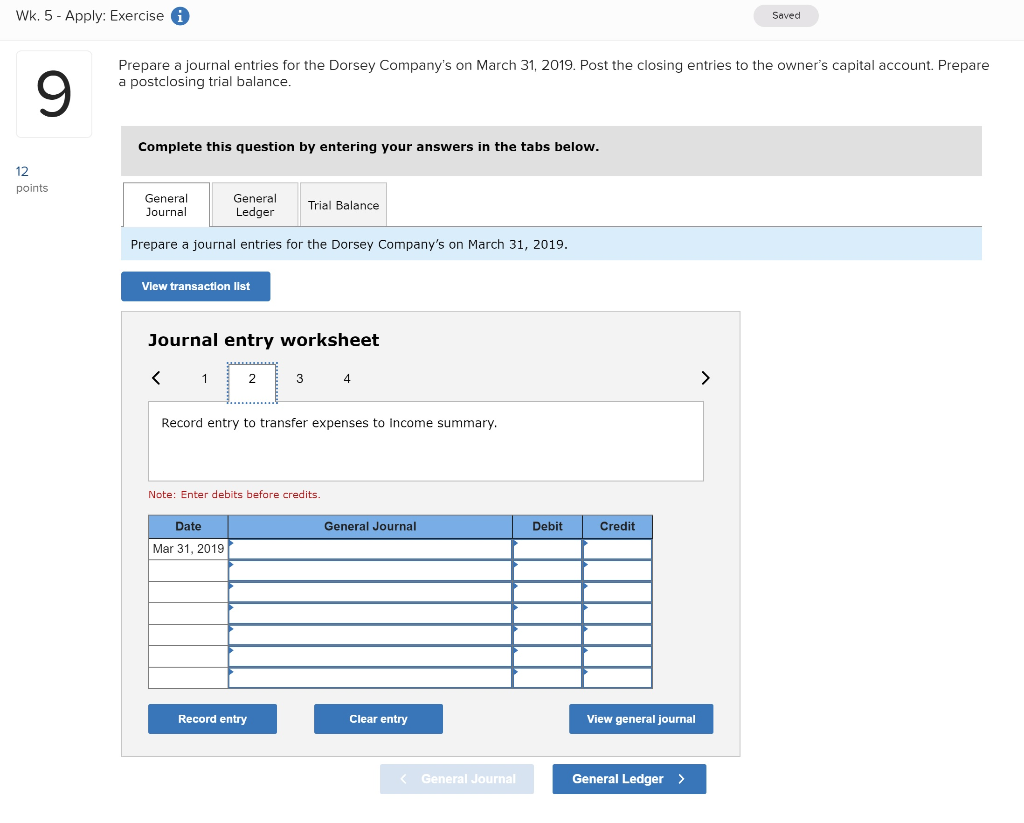
Task: Open the Credit field dropdown on the second row
Action: (x=616, y=570)
